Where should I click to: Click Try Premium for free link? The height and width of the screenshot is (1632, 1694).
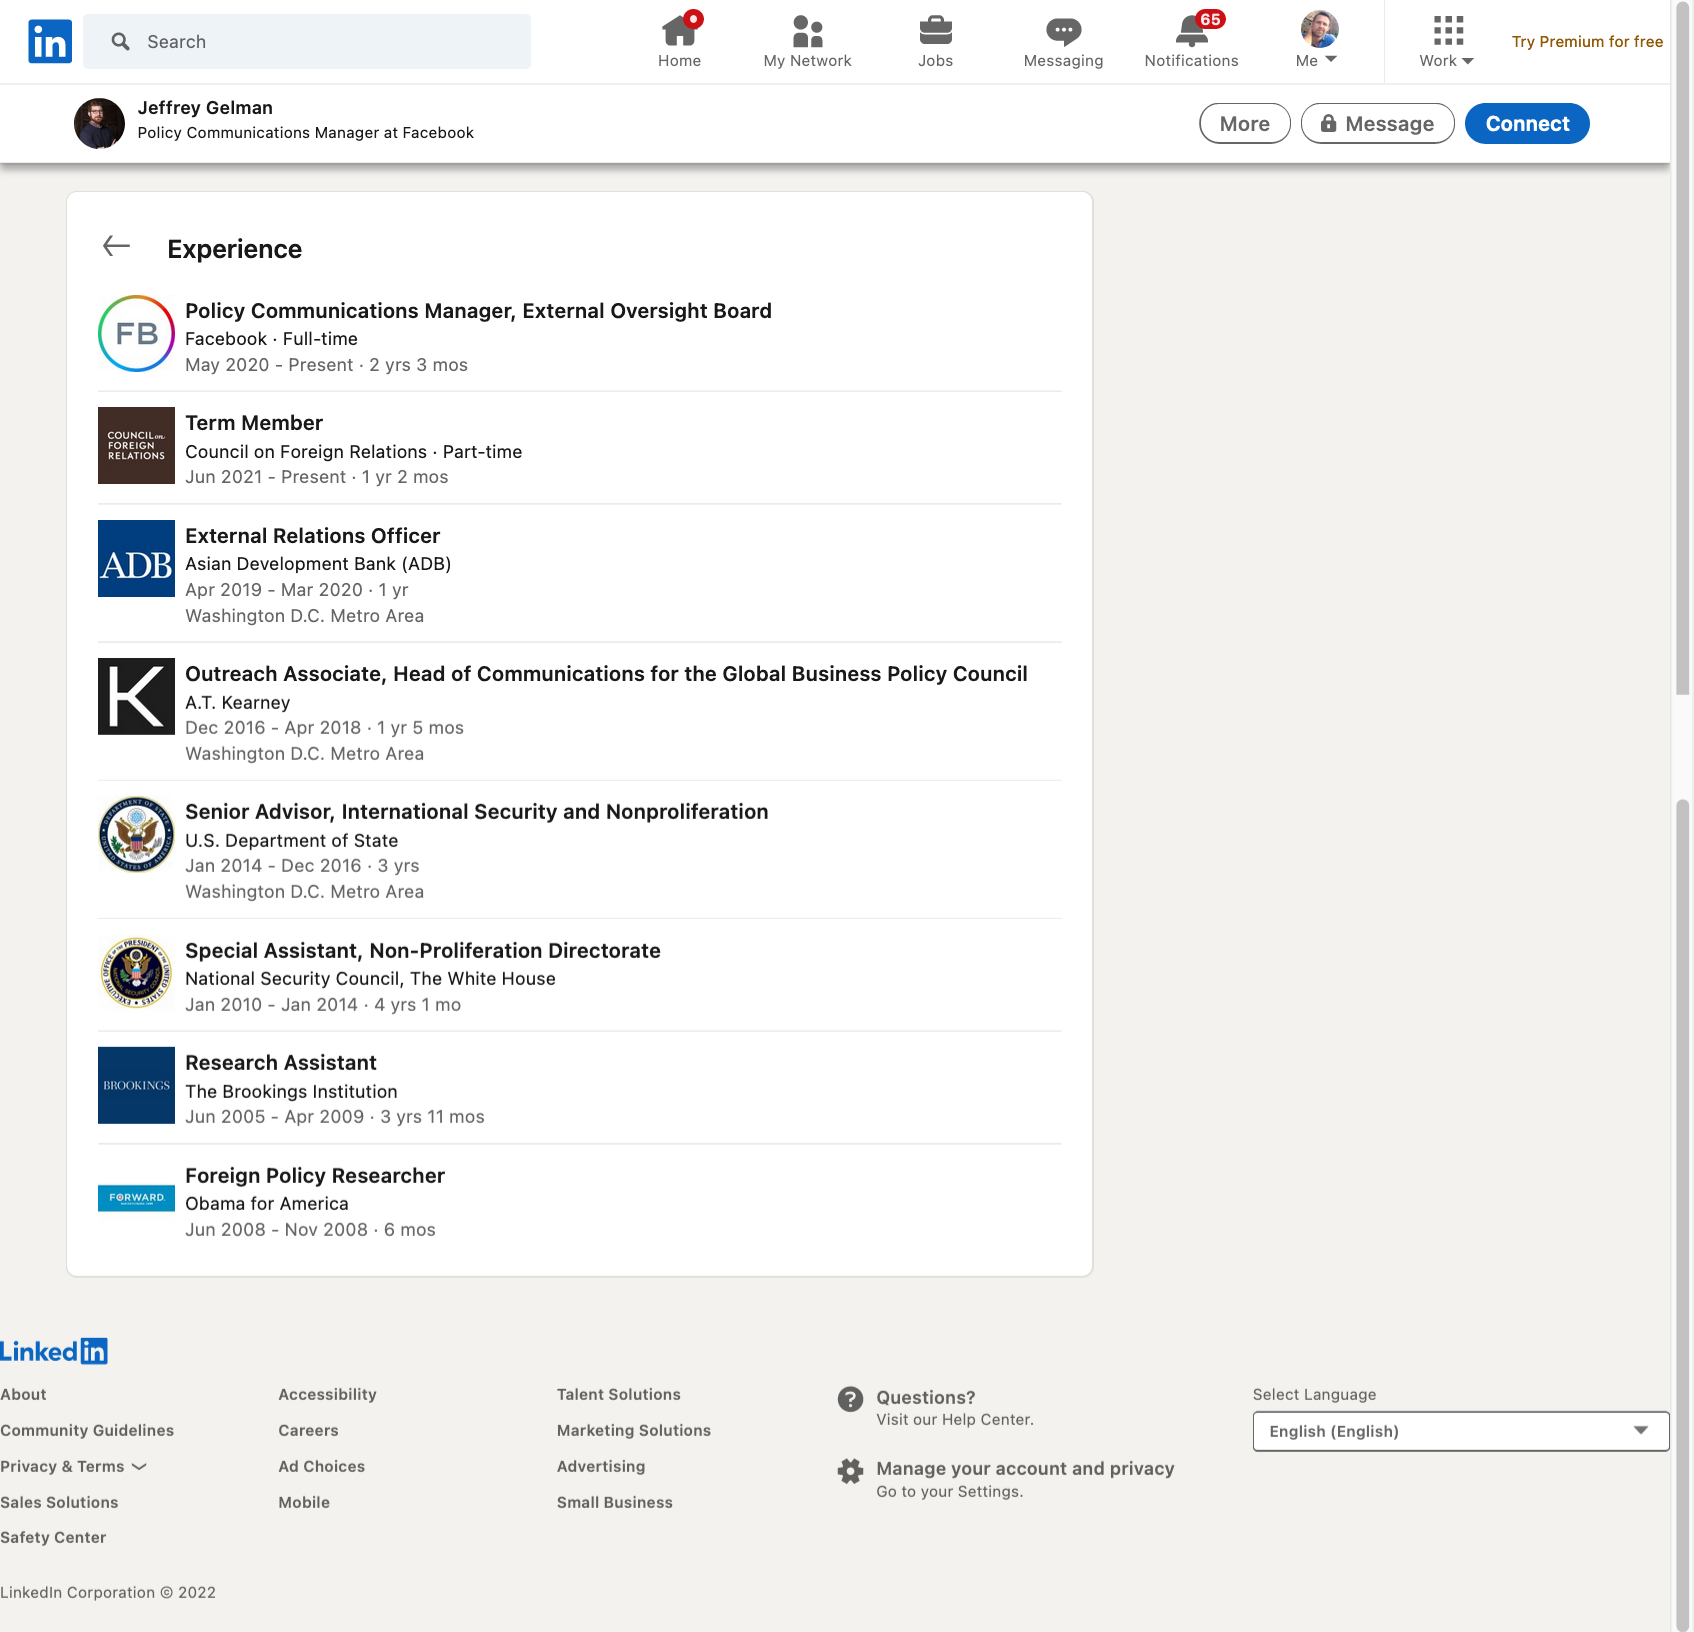pos(1587,41)
